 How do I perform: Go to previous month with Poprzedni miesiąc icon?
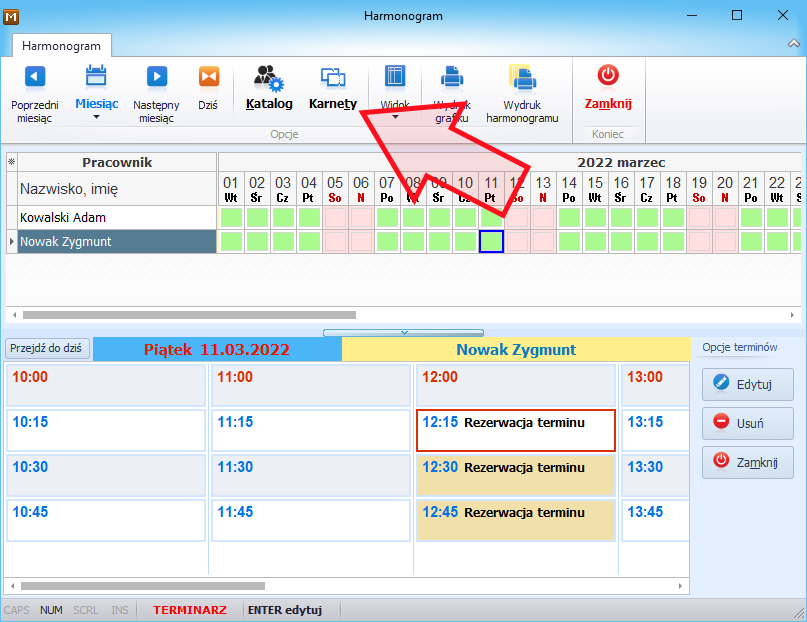(x=34, y=77)
